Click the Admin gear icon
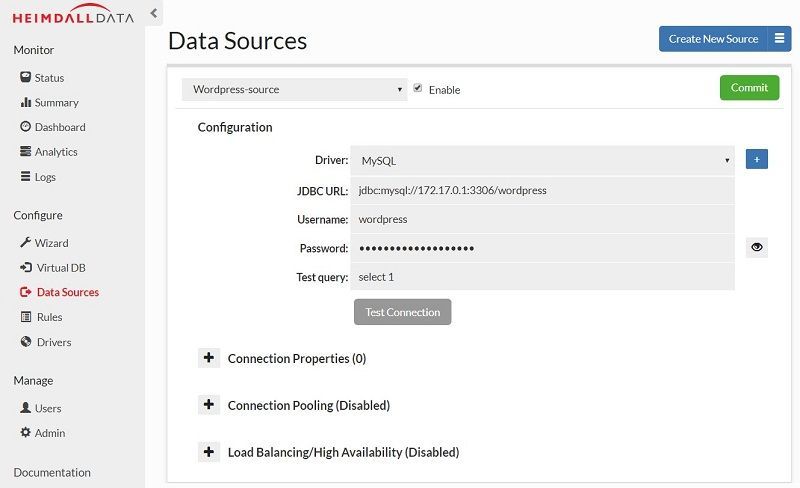This screenshot has height=488, width=800. (x=26, y=433)
